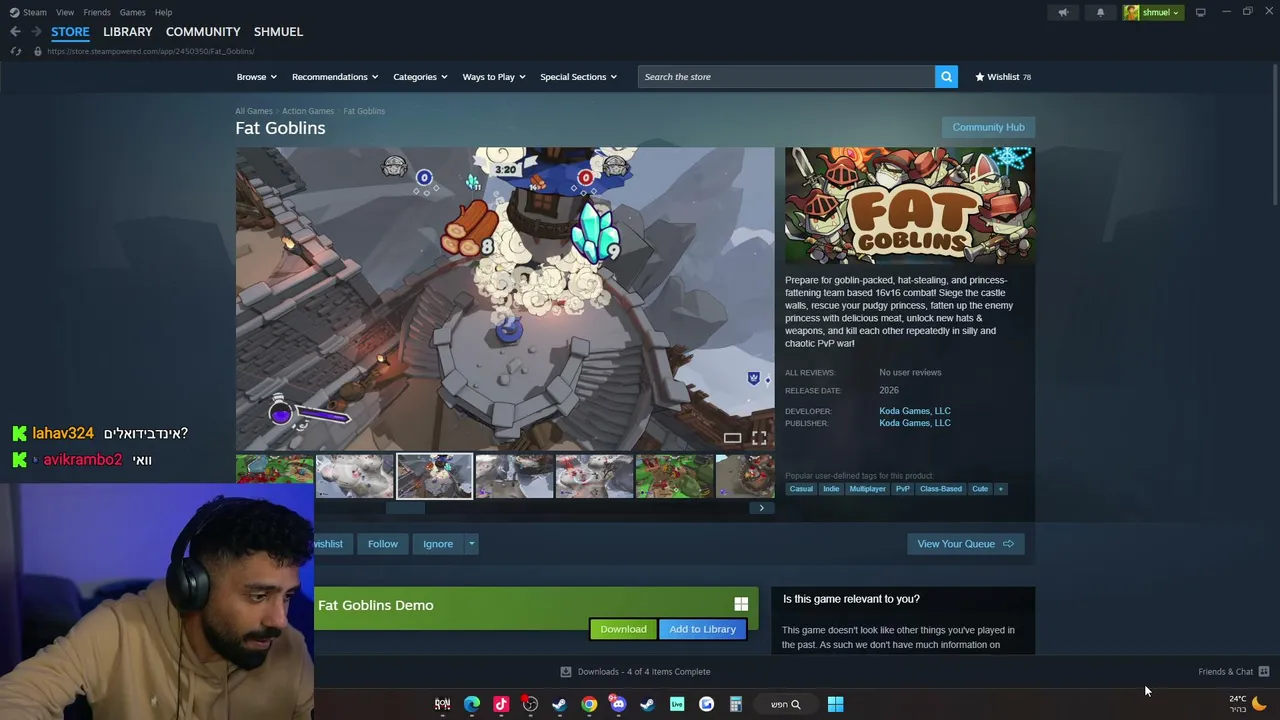Expand the Ways to Play dropdown

pyautogui.click(x=494, y=77)
